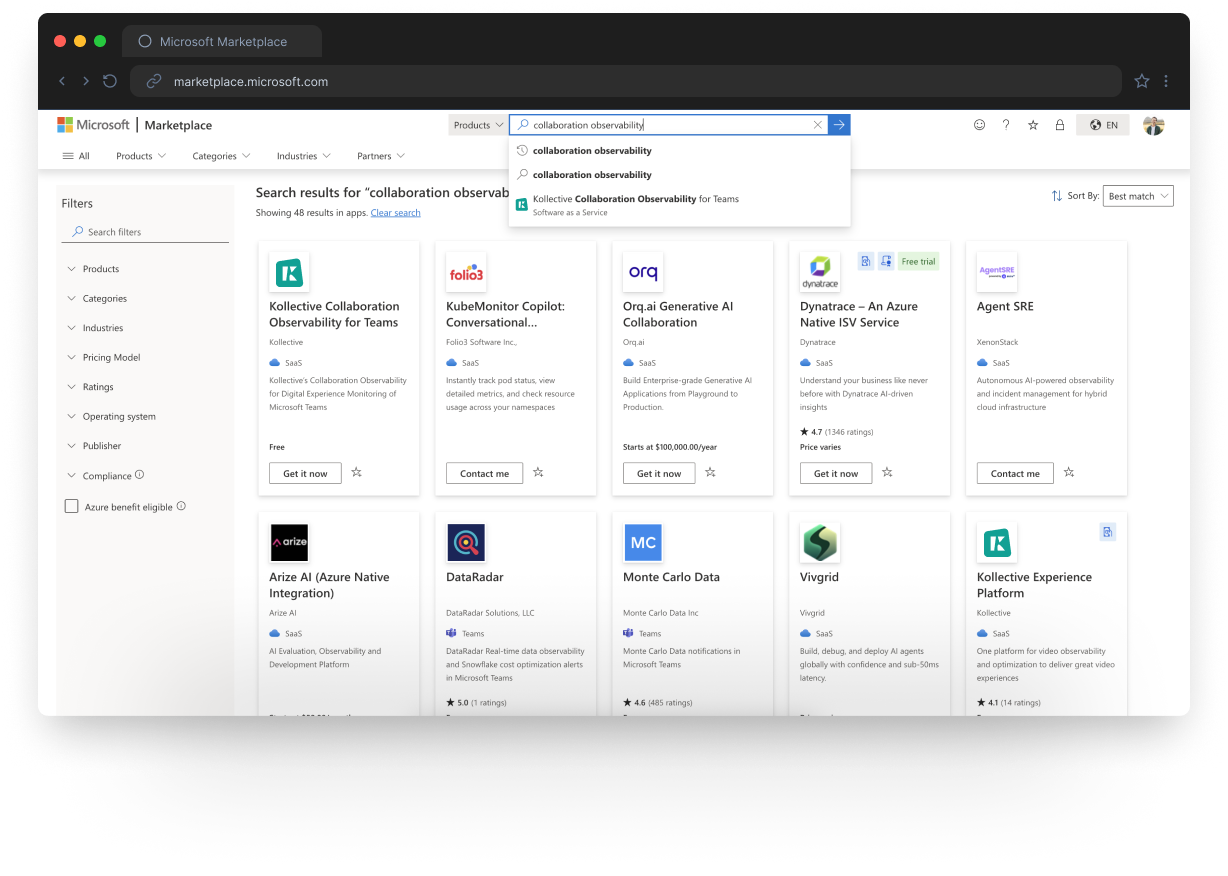Open the Products search scope dropdown
Screen dimensions: 1228x876
478,125
